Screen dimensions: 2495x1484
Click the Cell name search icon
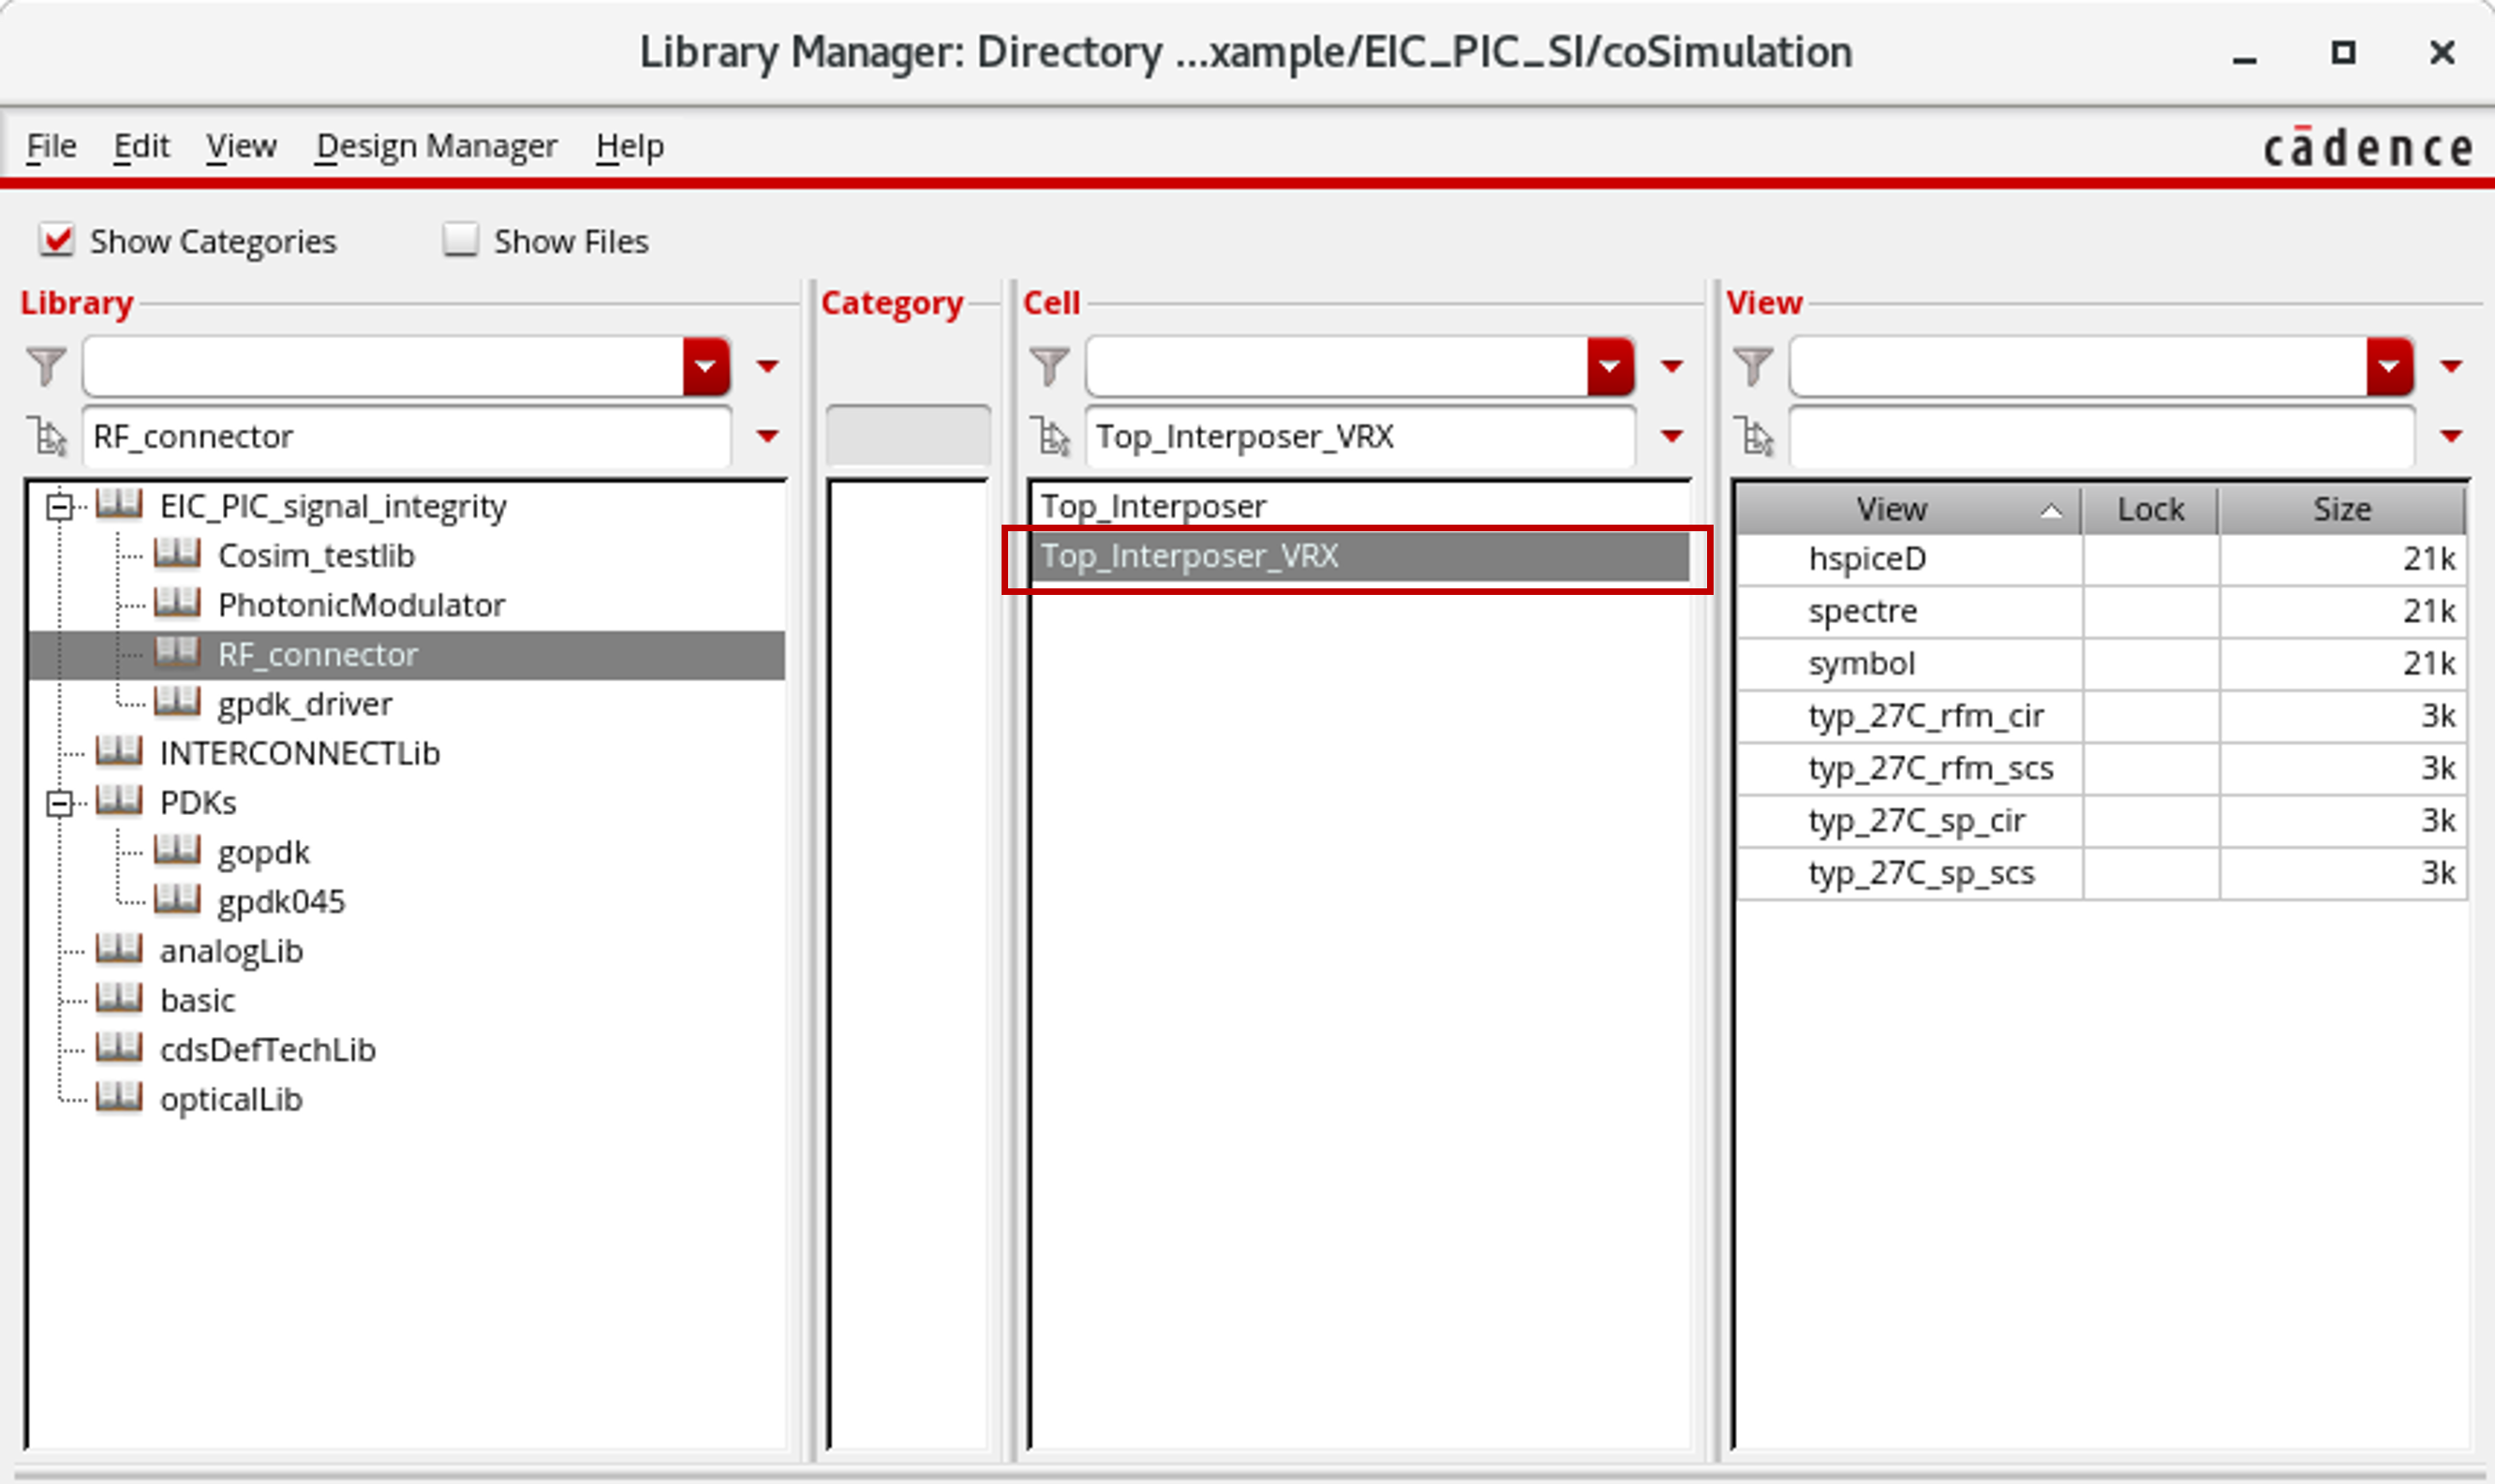pos(1052,437)
